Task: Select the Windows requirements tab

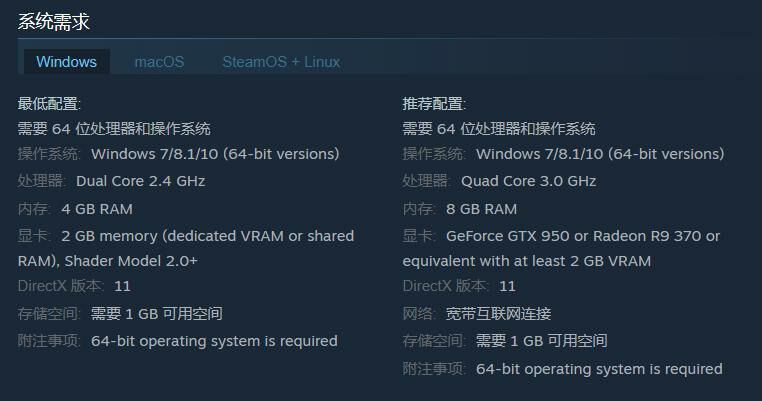Action: pyautogui.click(x=67, y=62)
